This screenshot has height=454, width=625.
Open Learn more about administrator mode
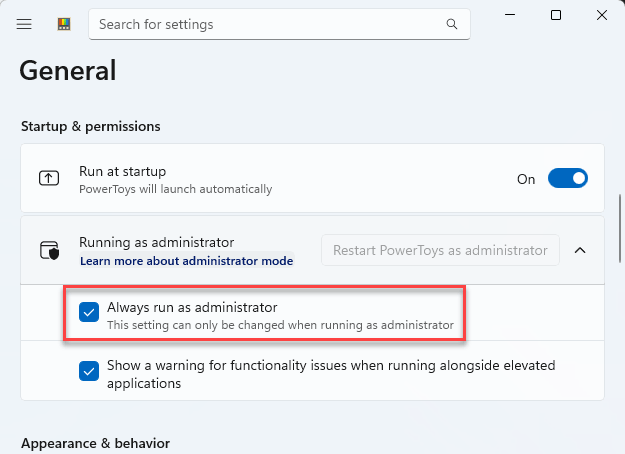[x=187, y=261]
